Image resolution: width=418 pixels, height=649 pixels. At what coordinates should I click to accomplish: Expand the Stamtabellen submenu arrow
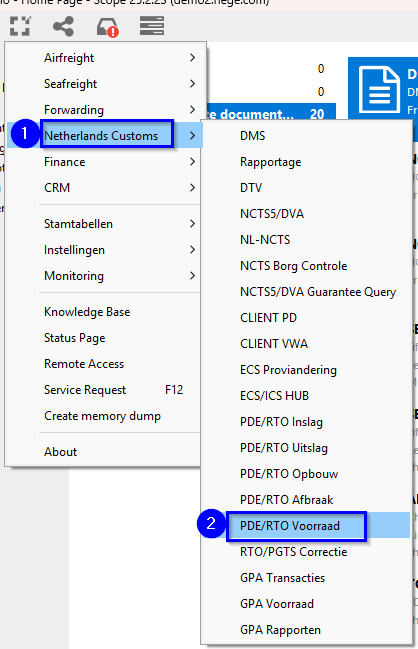click(x=192, y=224)
